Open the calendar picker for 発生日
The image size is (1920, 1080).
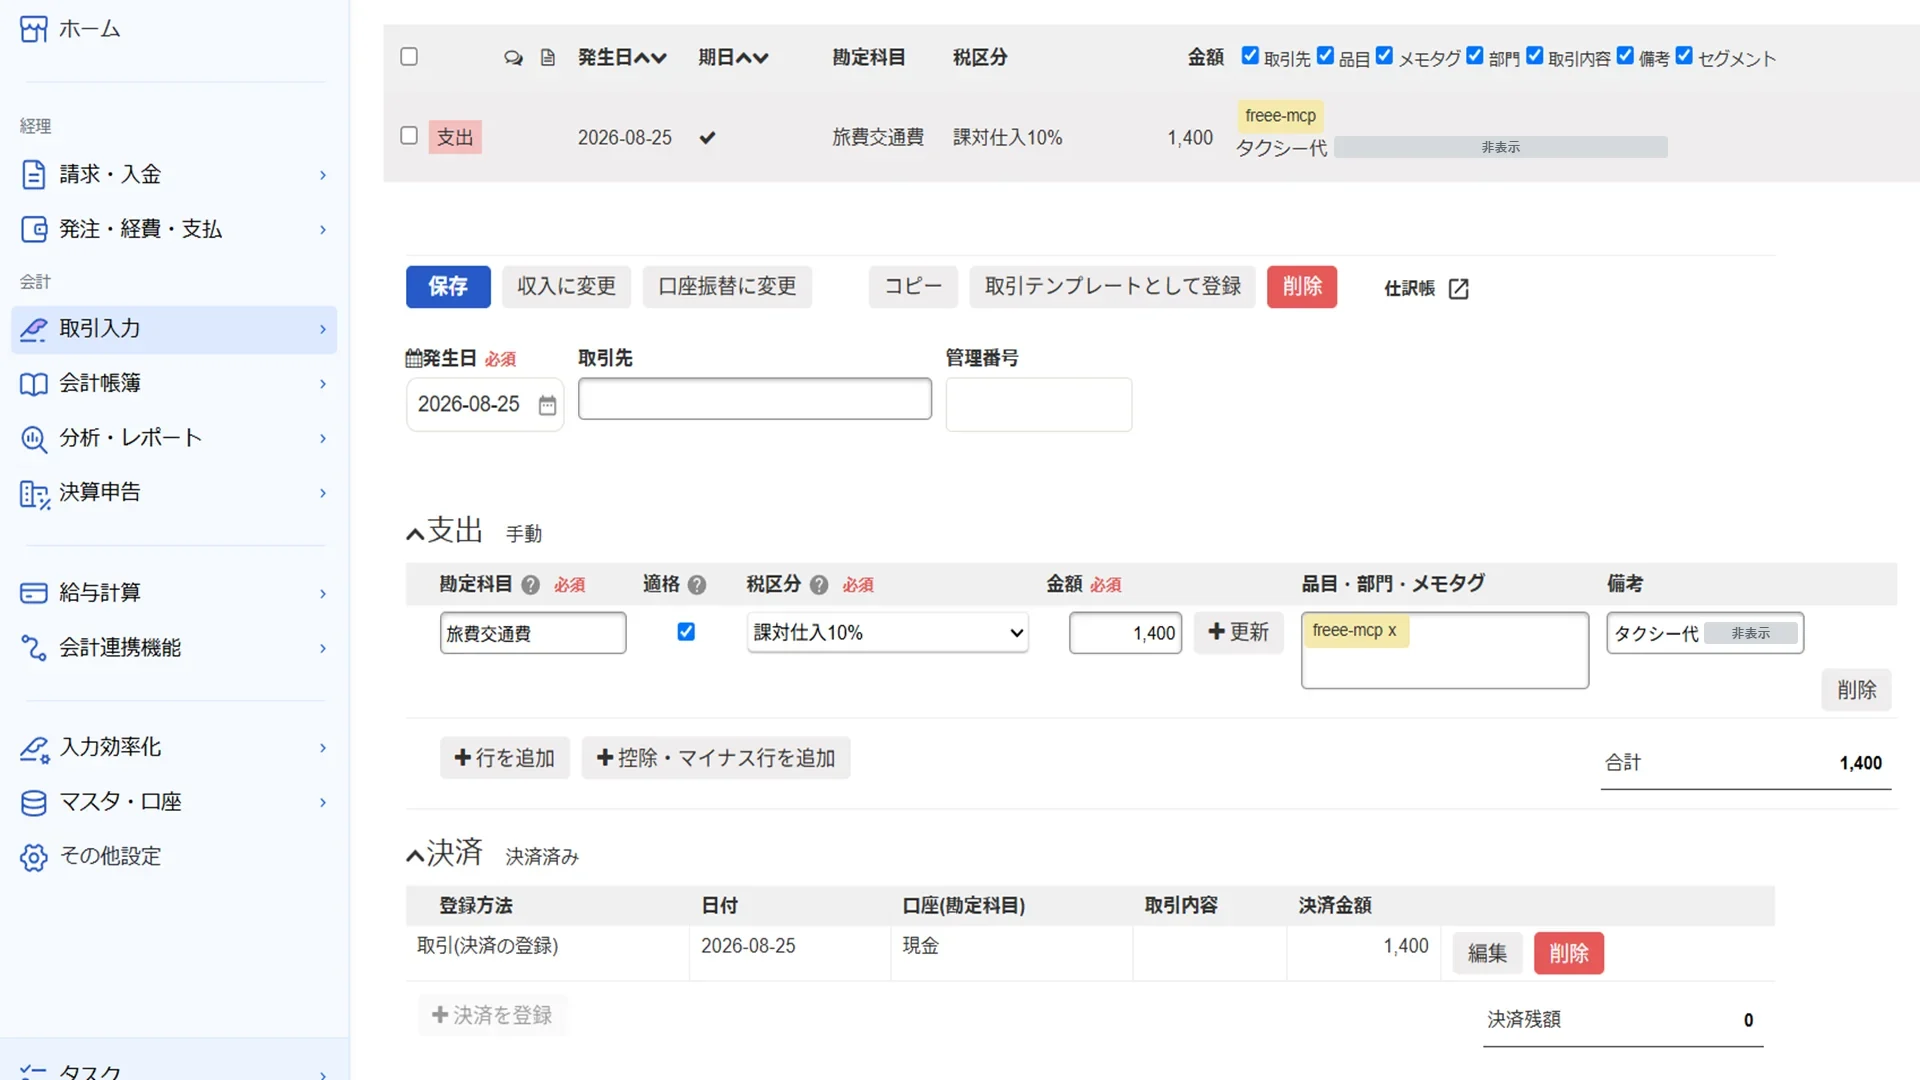547,405
